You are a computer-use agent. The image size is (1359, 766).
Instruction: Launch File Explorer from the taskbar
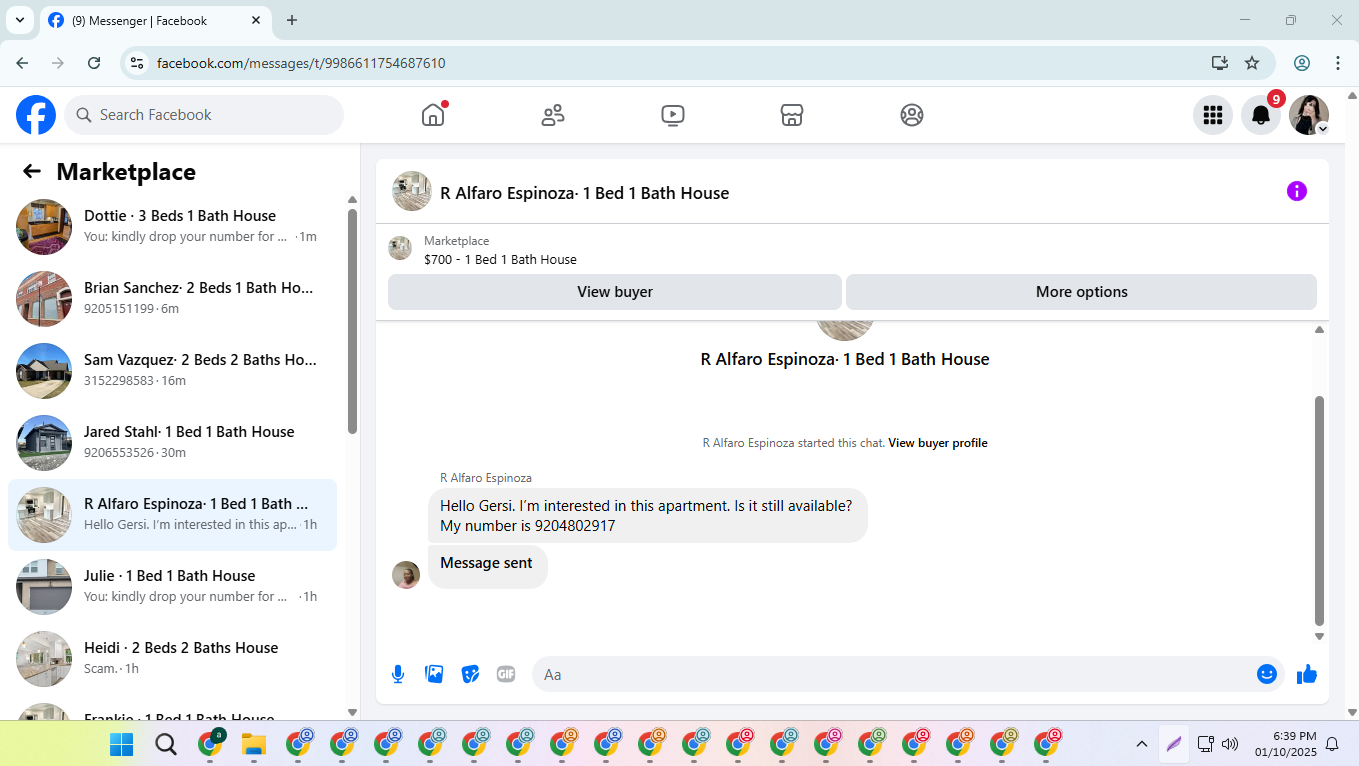coord(254,744)
